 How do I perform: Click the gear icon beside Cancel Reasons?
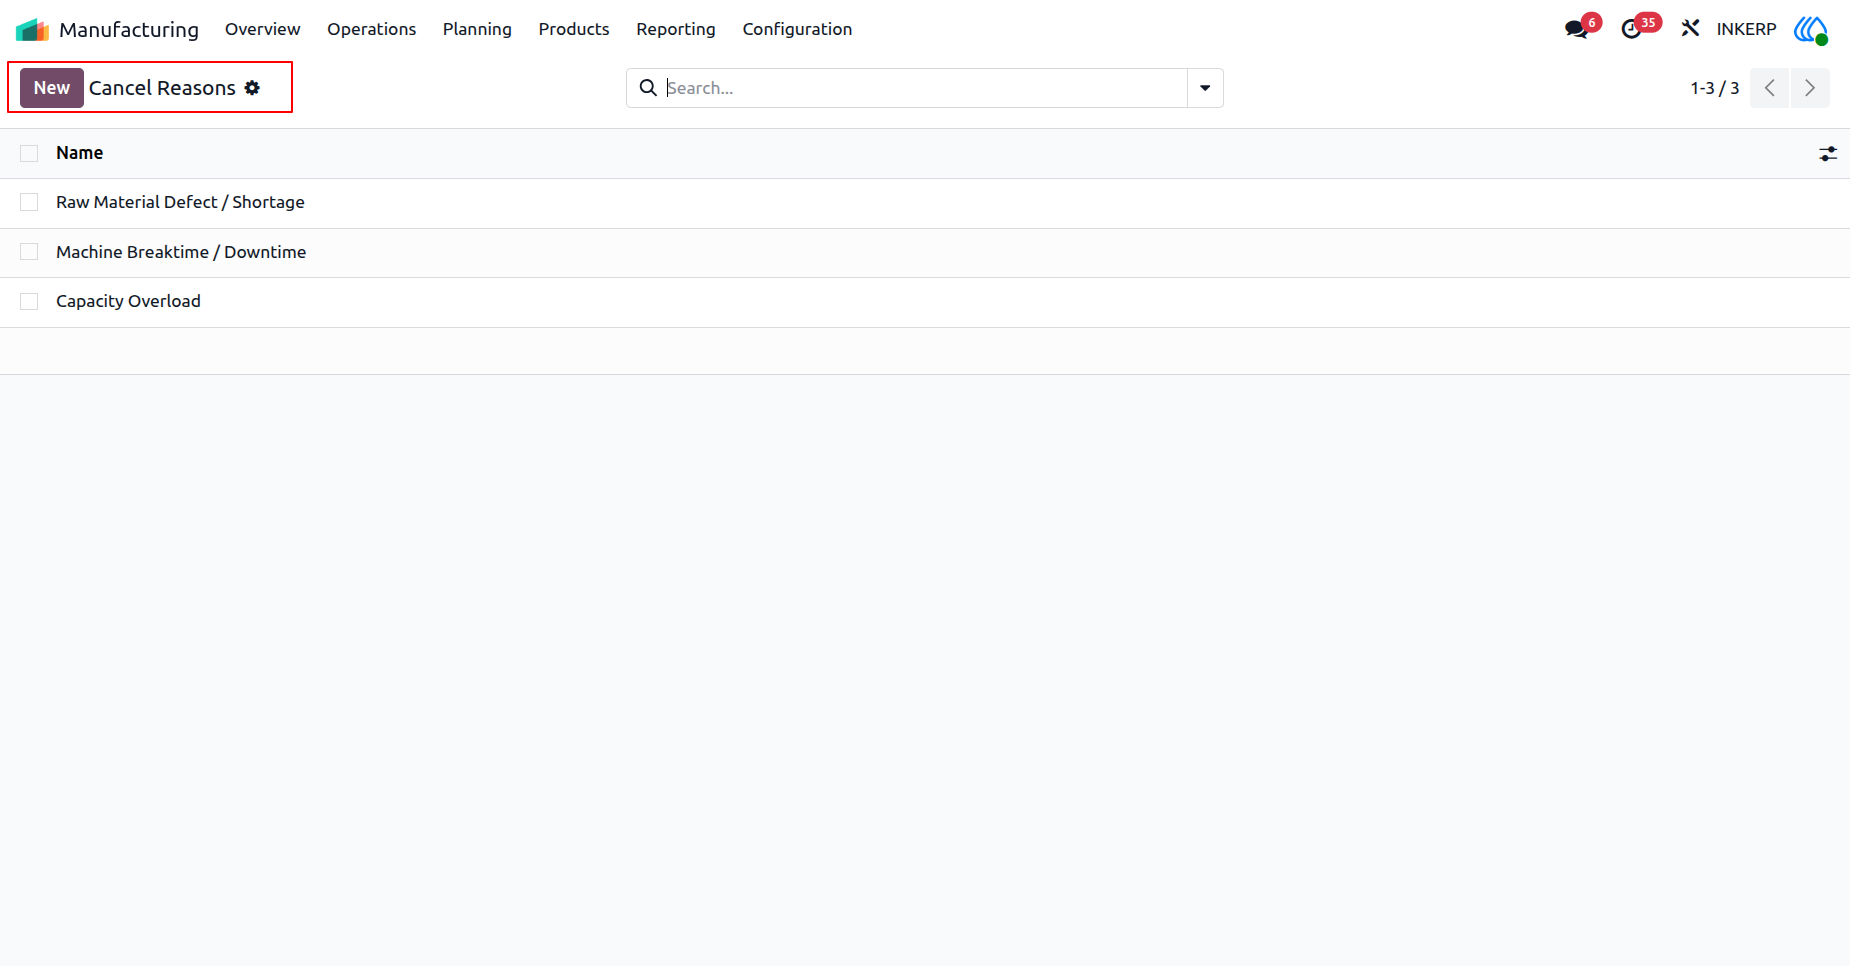(x=252, y=88)
